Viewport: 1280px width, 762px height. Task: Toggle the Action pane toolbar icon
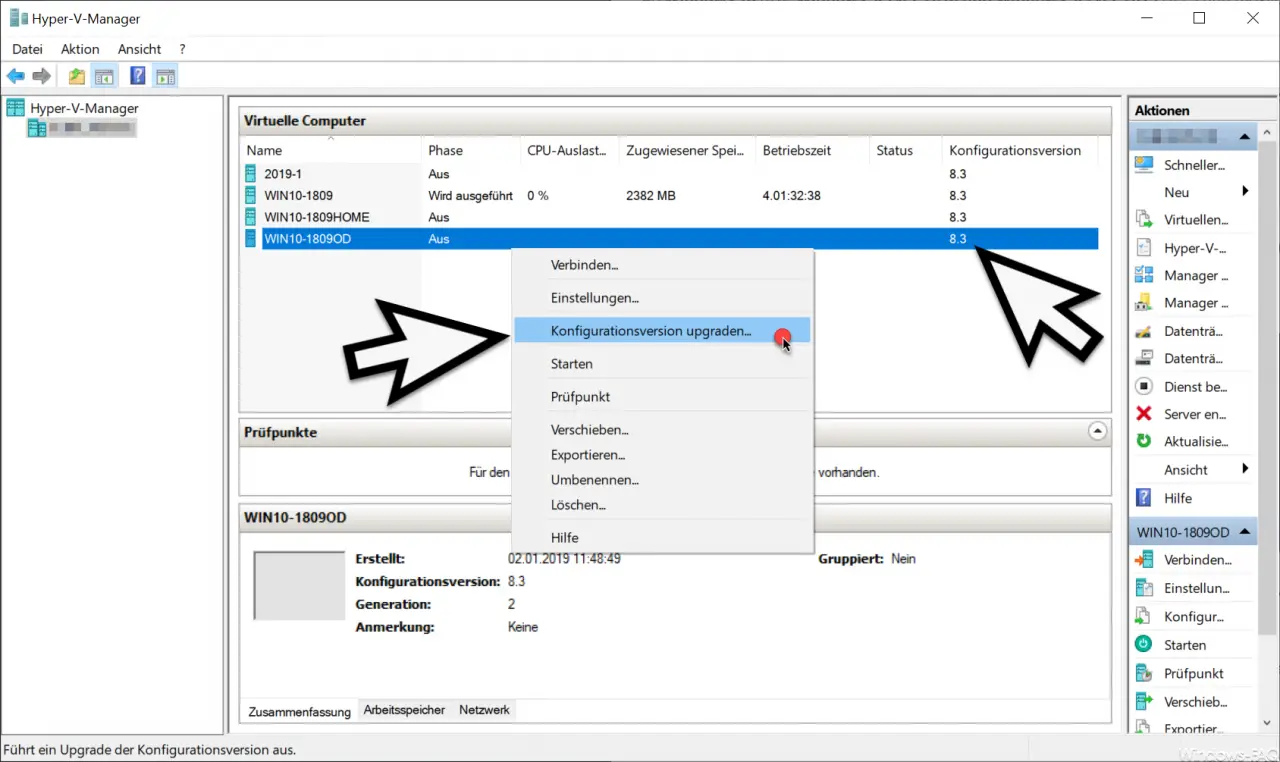[x=165, y=76]
